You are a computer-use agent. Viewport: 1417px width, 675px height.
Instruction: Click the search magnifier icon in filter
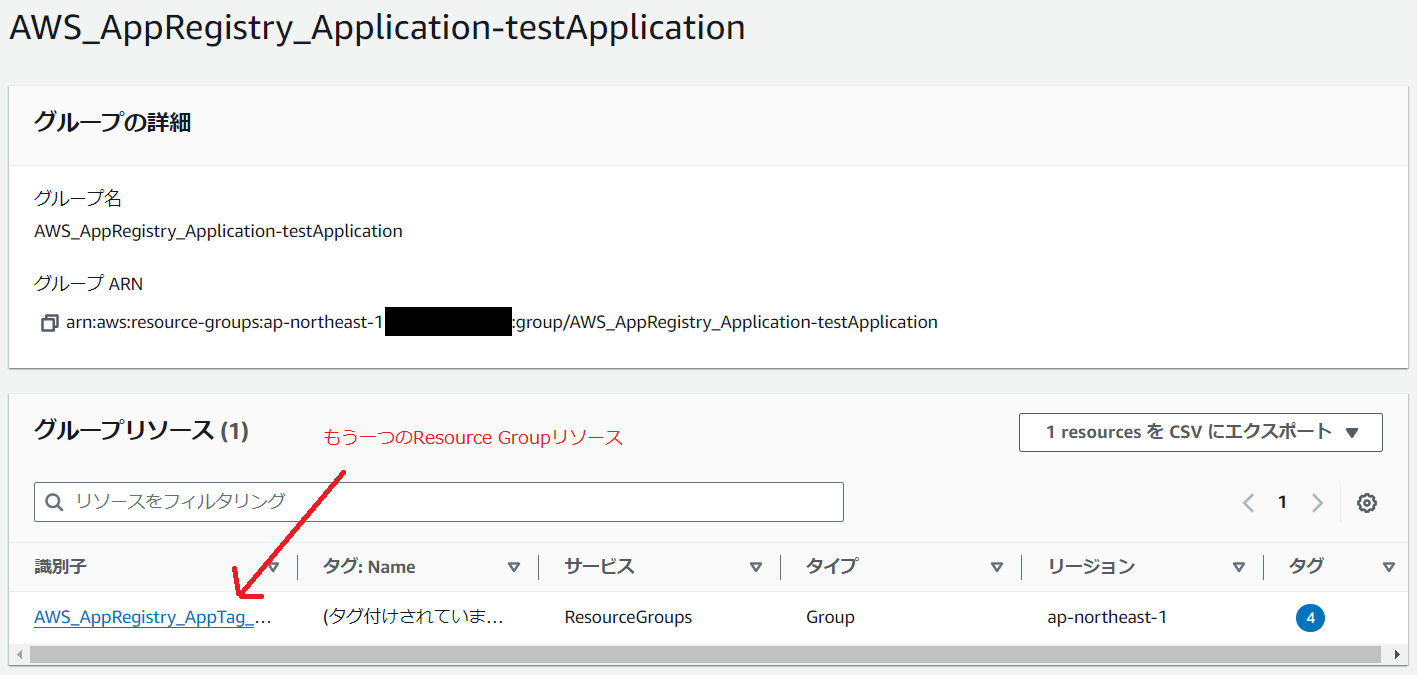(55, 502)
